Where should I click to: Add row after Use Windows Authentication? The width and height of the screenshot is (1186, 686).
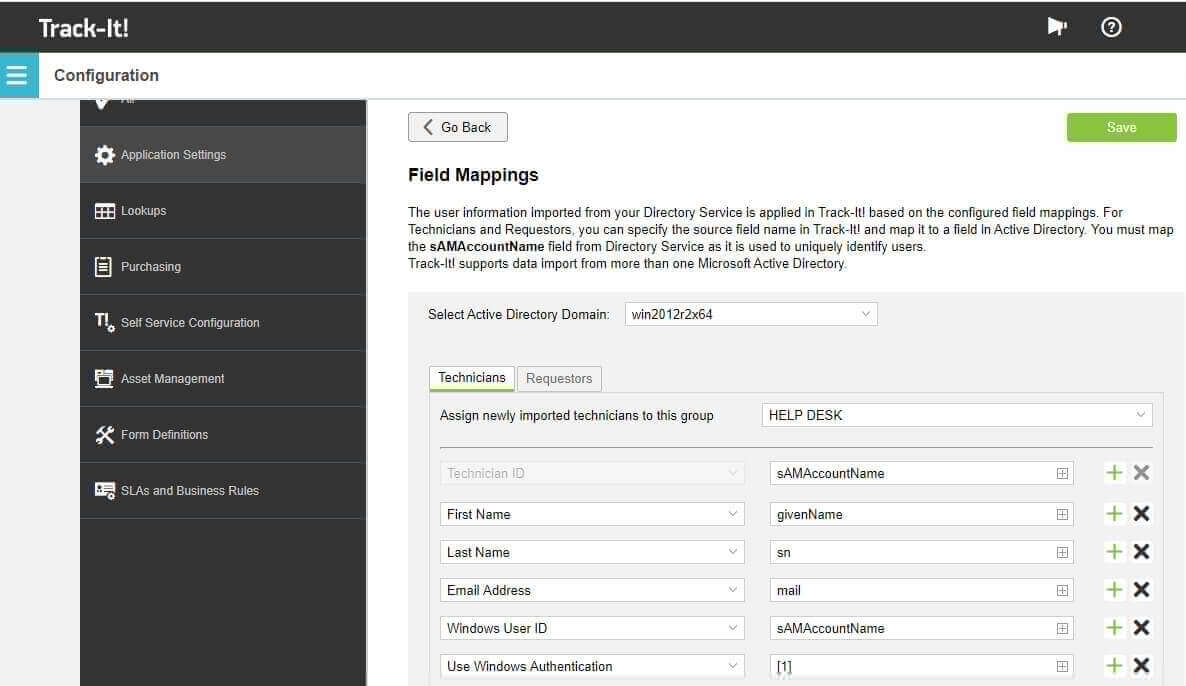(x=1113, y=666)
